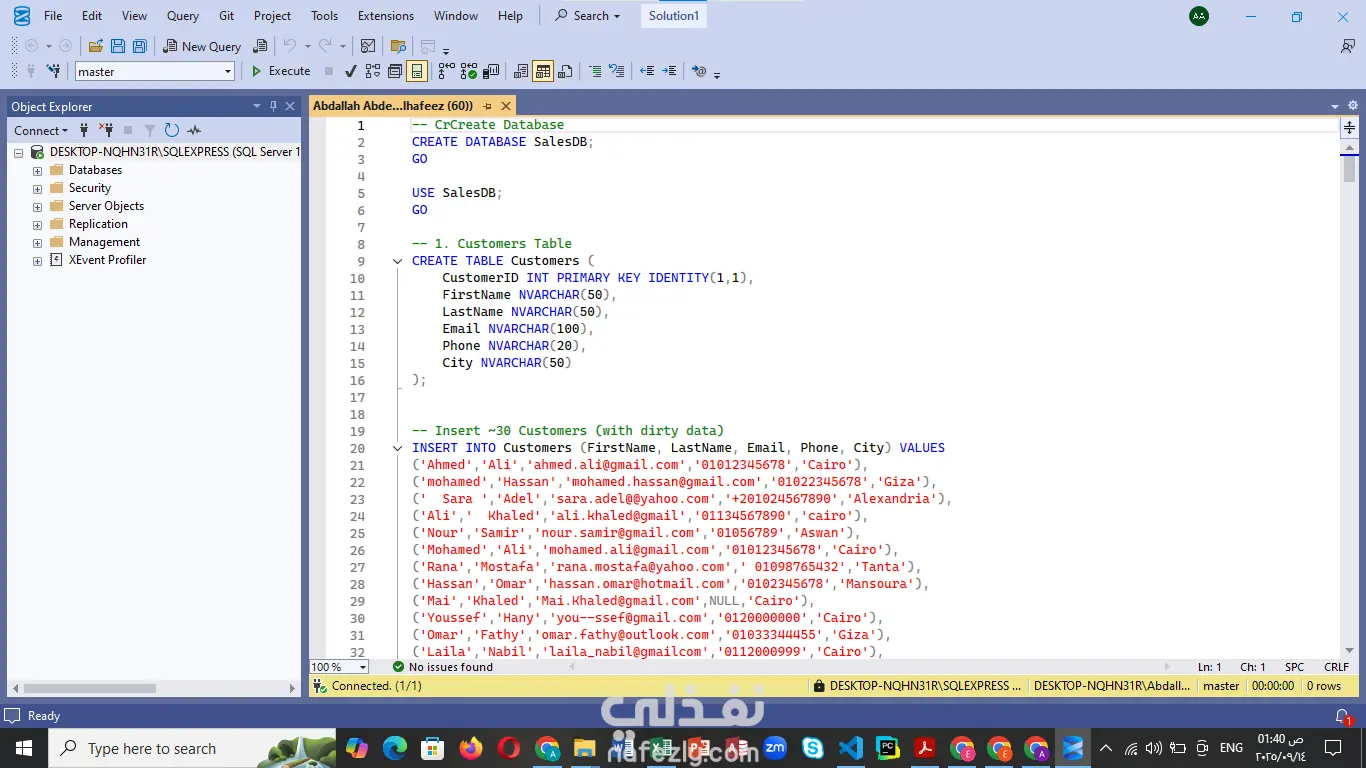This screenshot has height=768, width=1366.
Task: Open notifications bell in status bar
Action: (x=1343, y=716)
